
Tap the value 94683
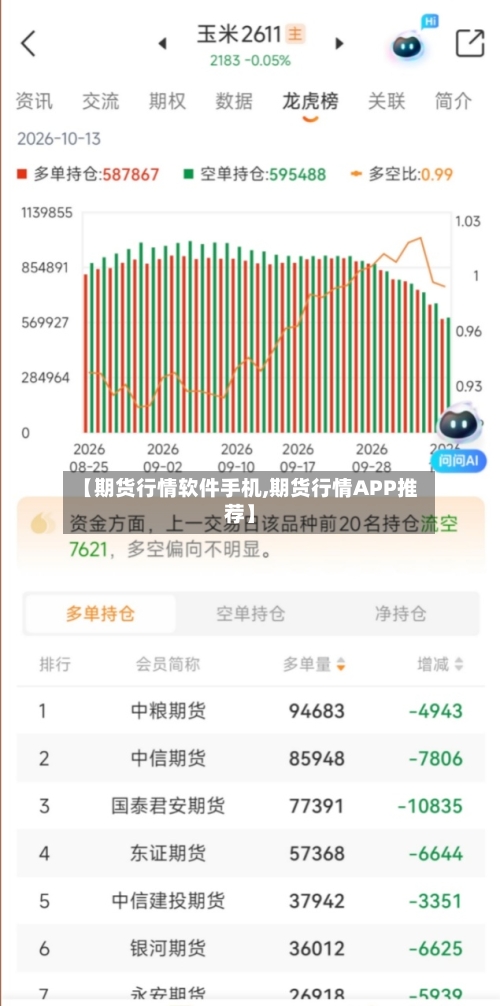pyautogui.click(x=316, y=711)
